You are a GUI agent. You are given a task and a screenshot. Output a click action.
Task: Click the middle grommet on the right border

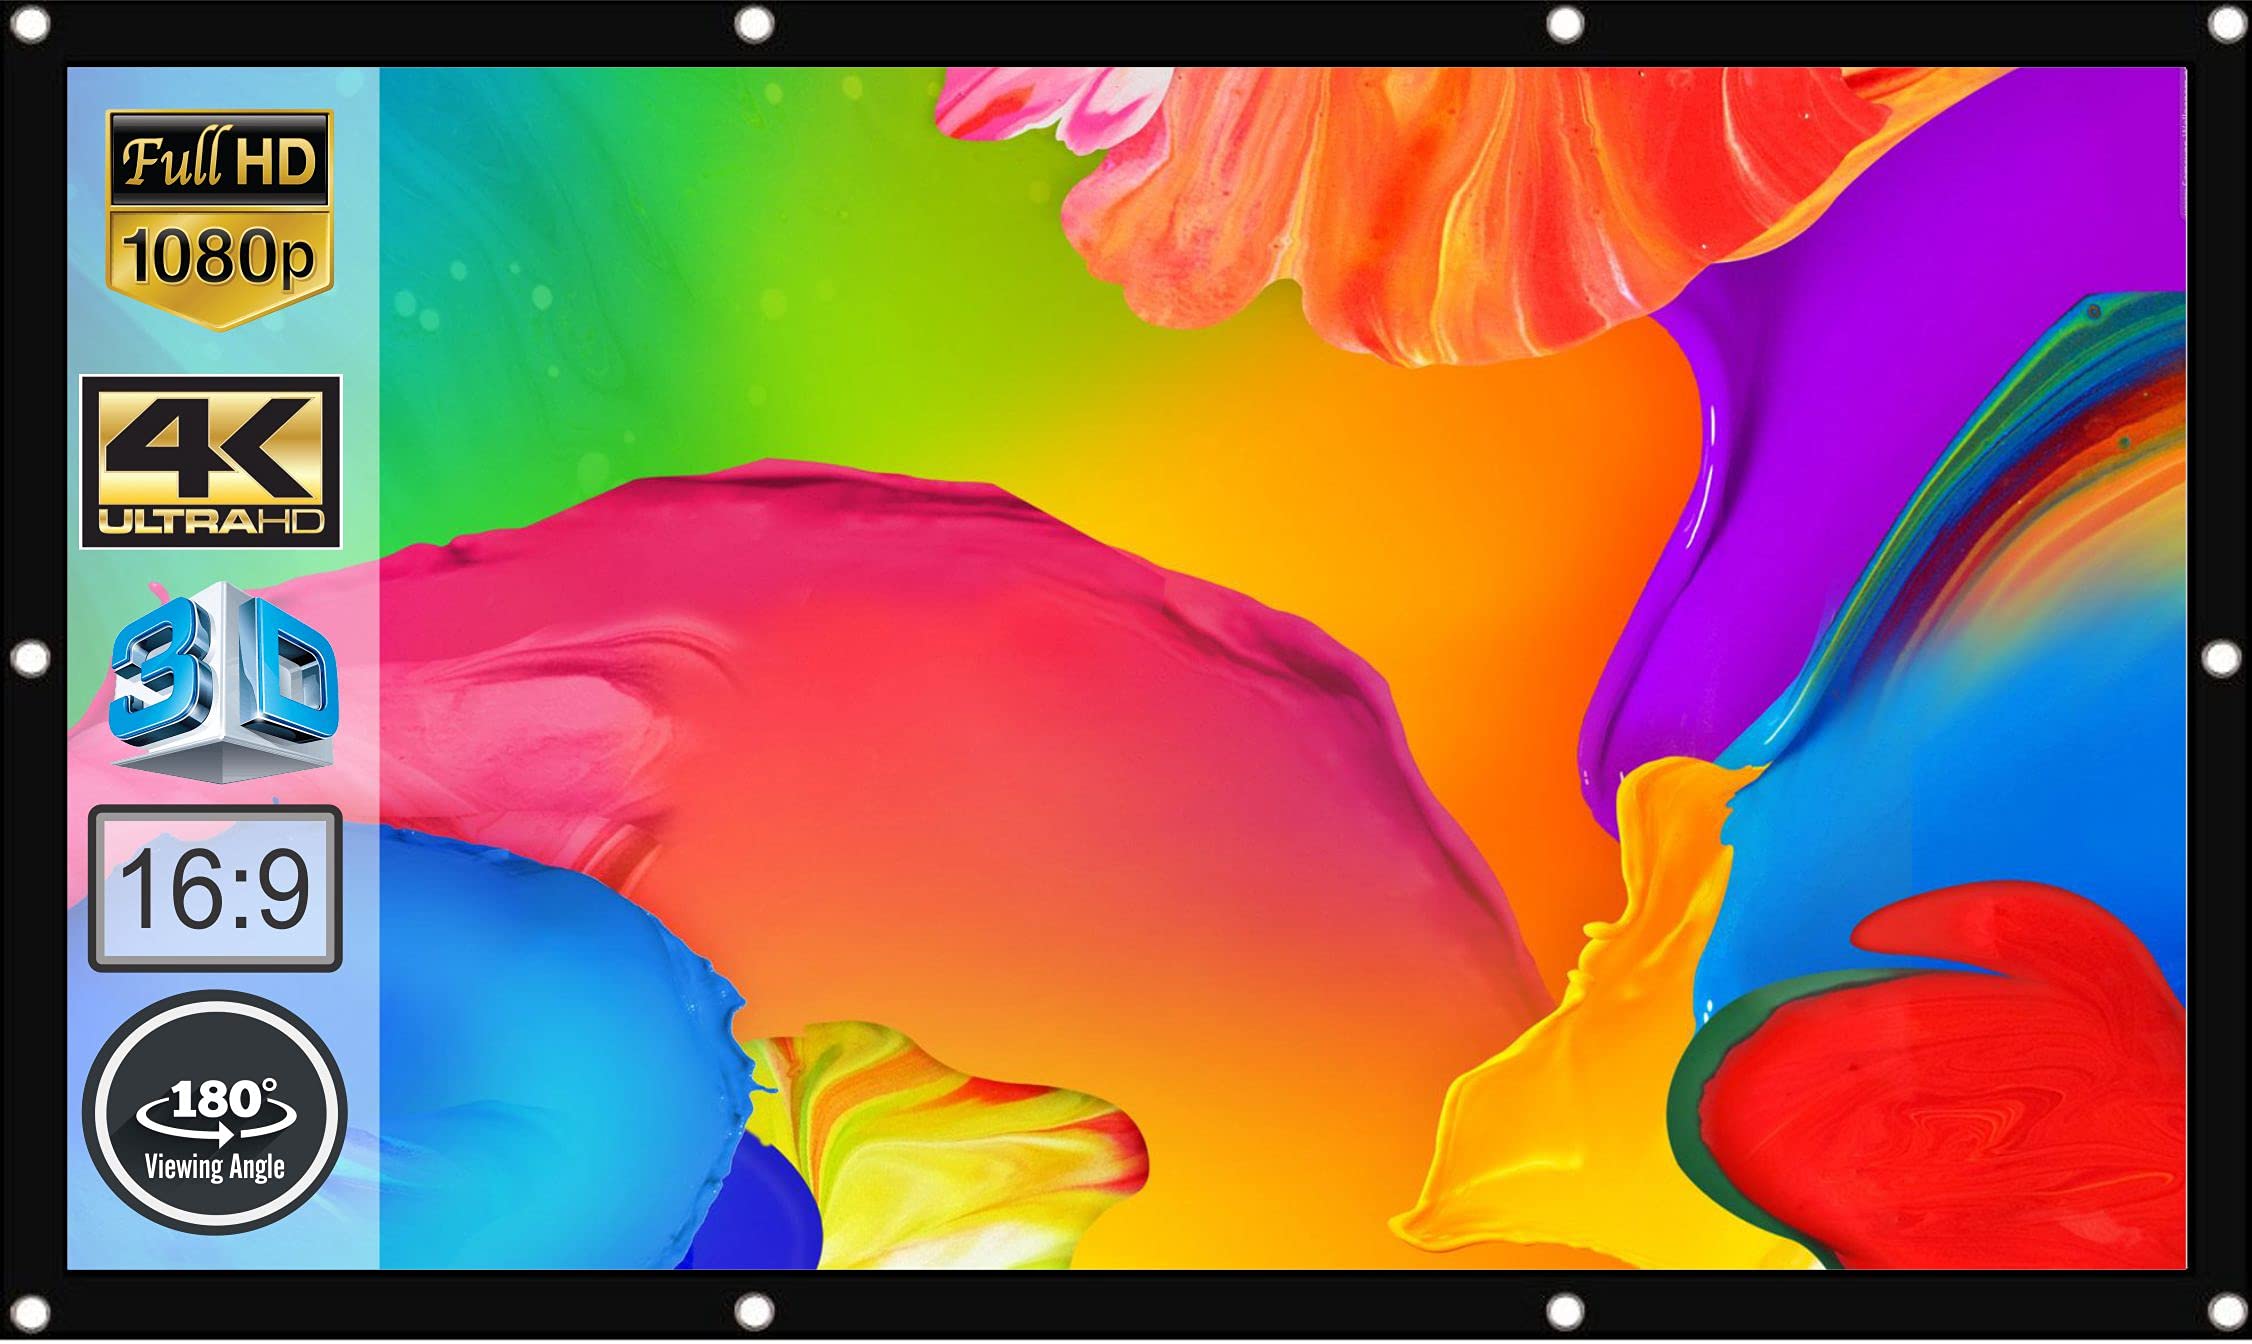(x=2221, y=659)
